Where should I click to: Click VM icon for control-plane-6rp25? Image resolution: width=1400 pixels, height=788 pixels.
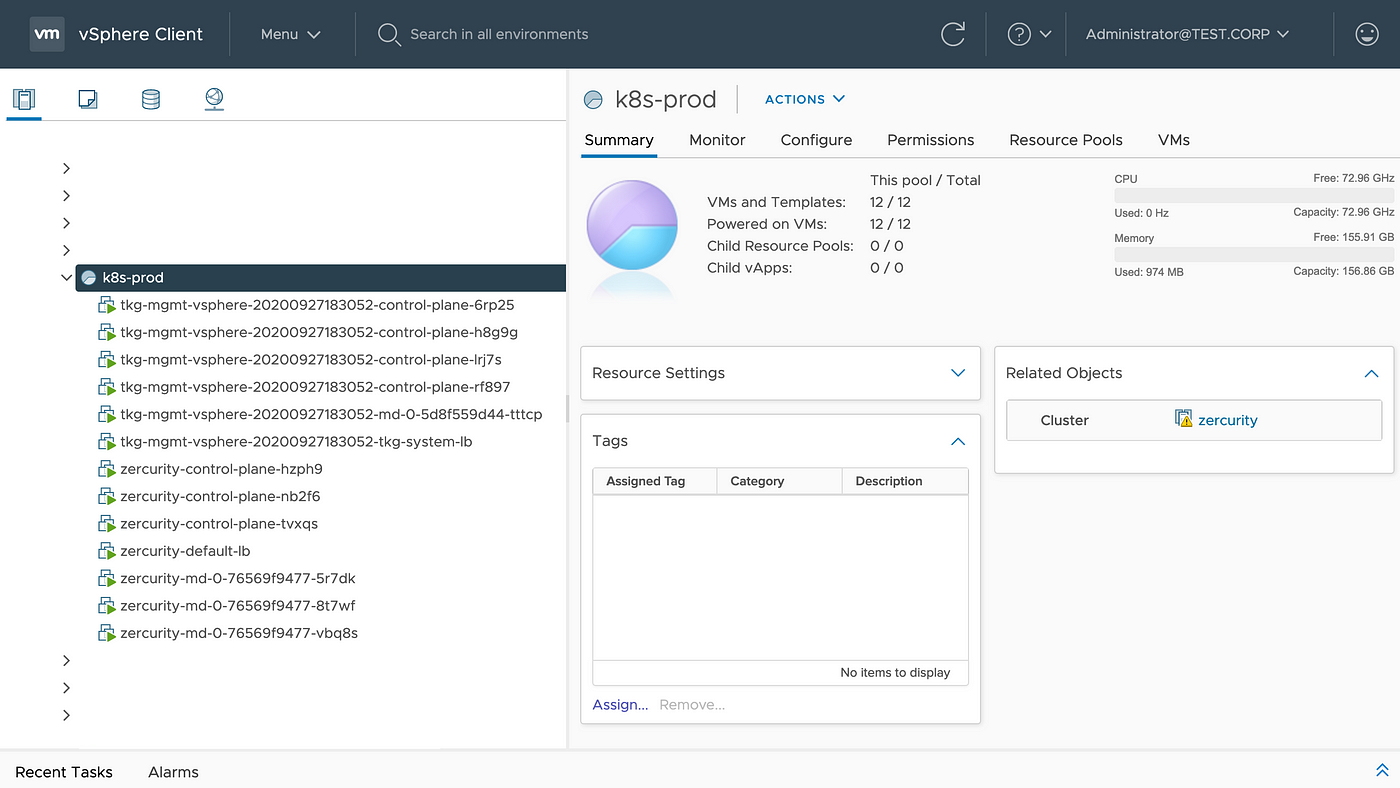tap(107, 305)
